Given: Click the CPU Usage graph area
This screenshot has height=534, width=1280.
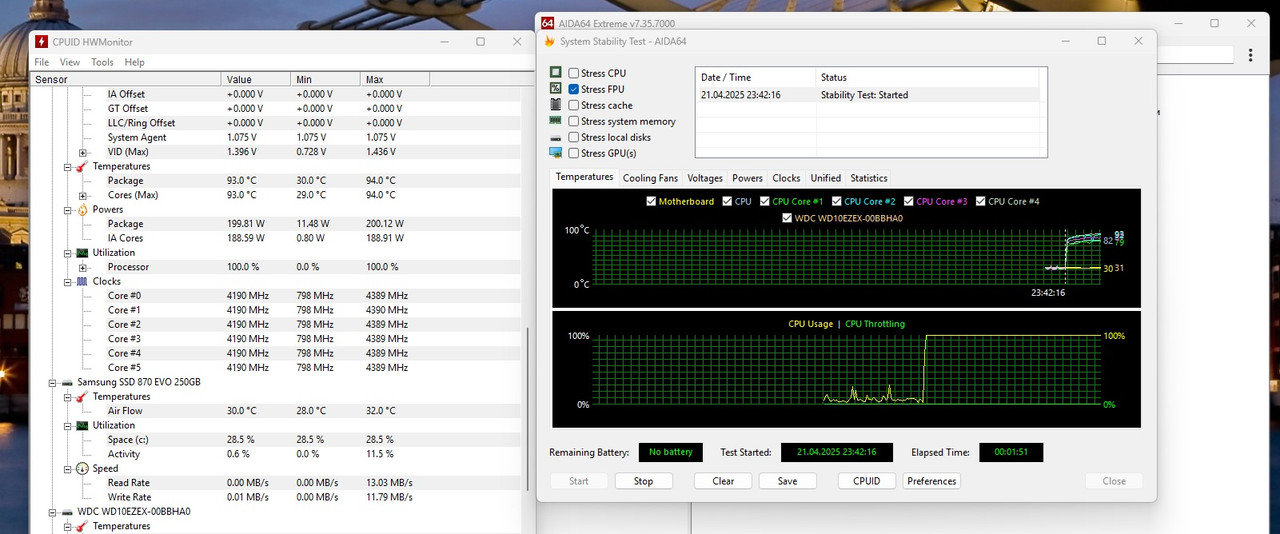Looking at the screenshot, I should click(846, 370).
